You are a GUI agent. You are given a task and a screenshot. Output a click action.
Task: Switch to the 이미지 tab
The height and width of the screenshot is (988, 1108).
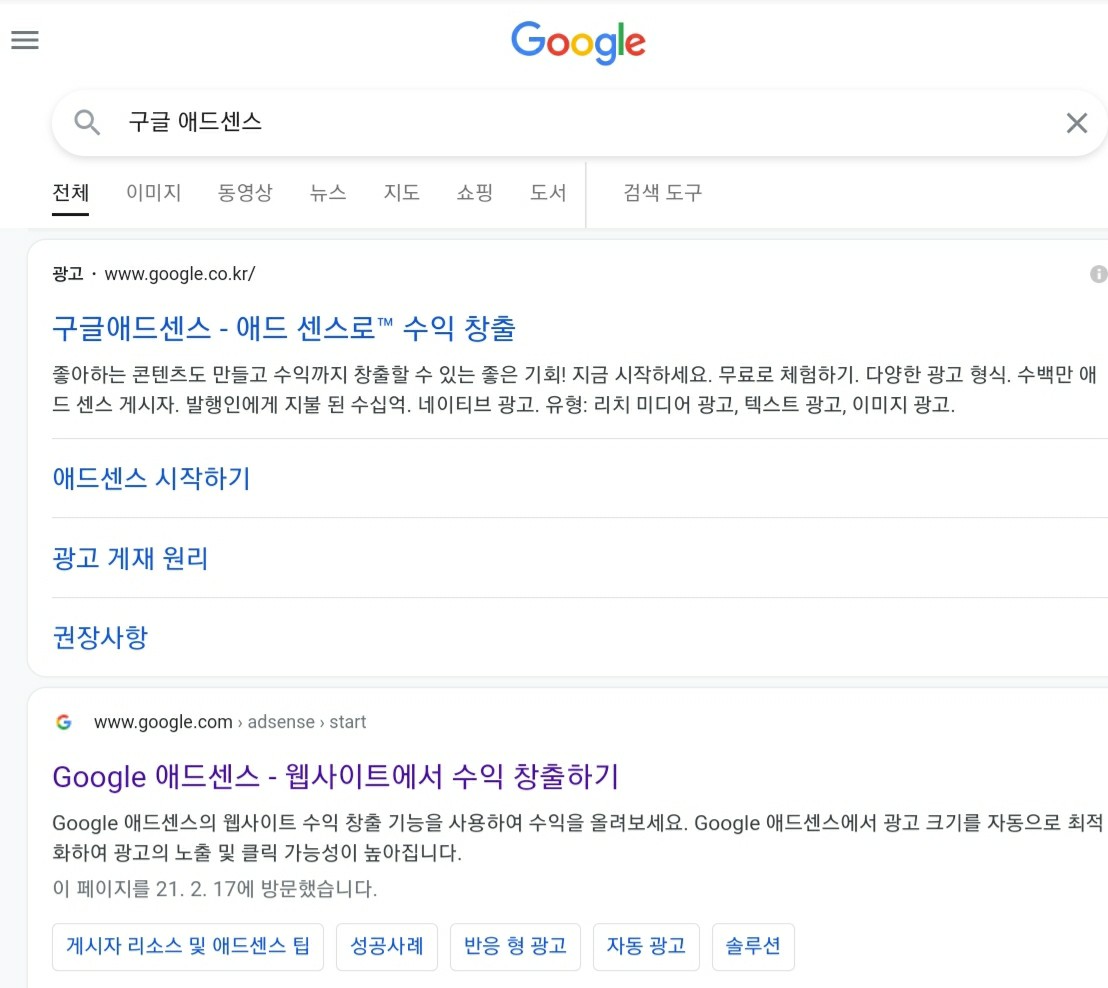[153, 192]
